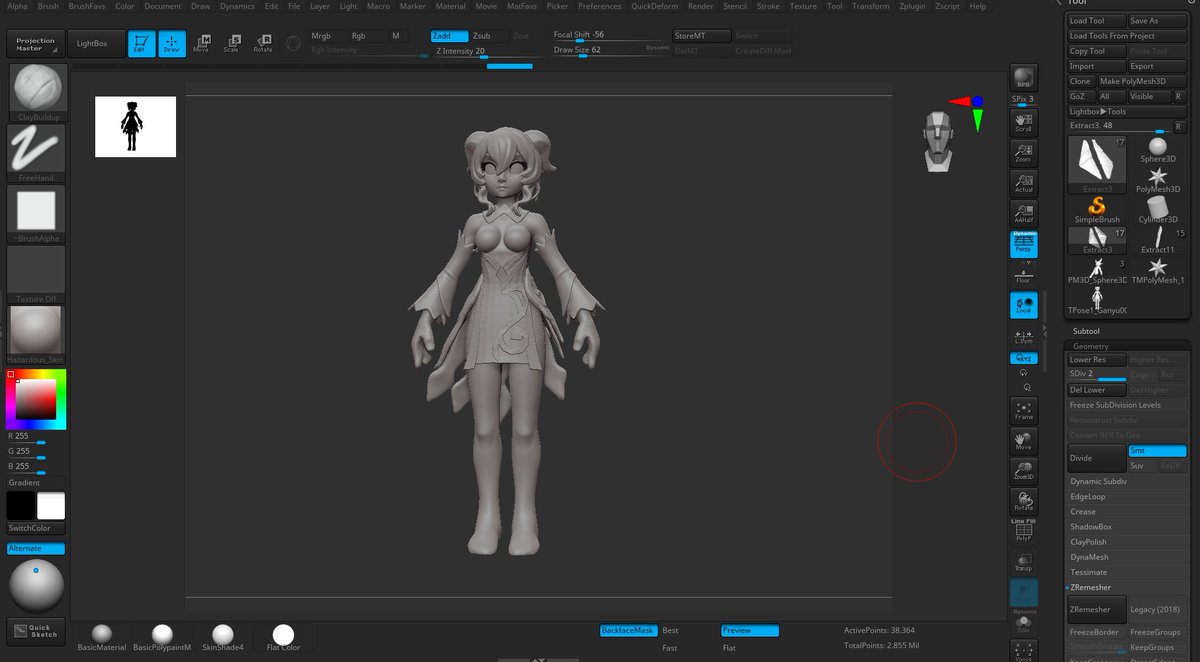The image size is (1200, 662).
Task: Expand the DynaMesh section
Action: pos(1090,557)
